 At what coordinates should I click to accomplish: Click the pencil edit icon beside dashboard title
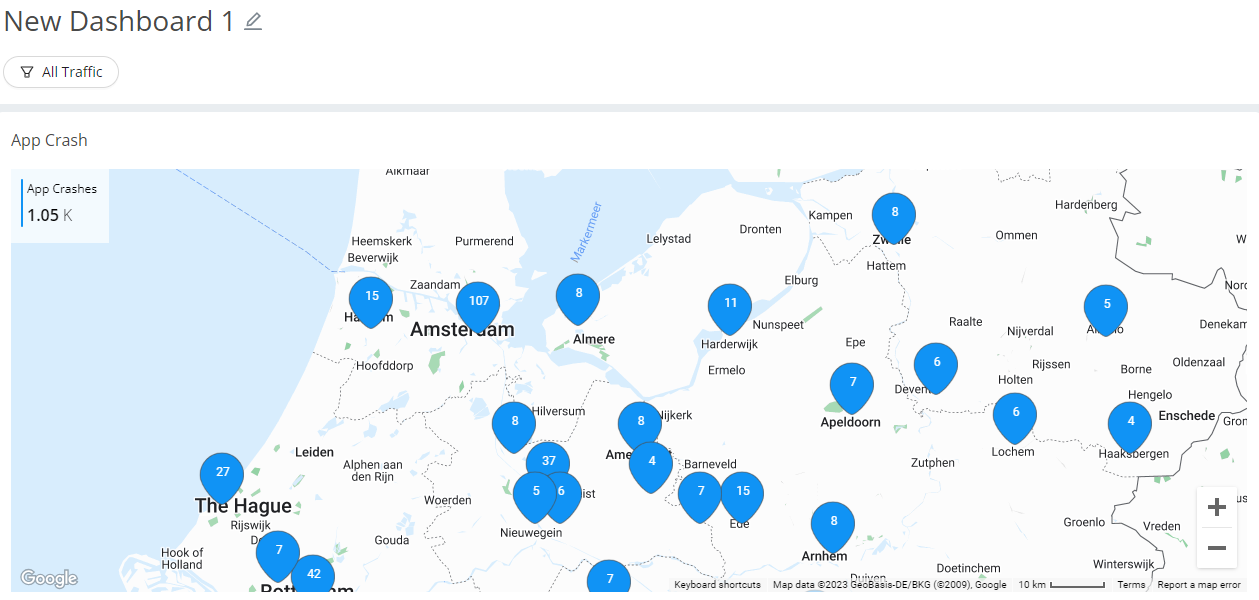click(253, 21)
